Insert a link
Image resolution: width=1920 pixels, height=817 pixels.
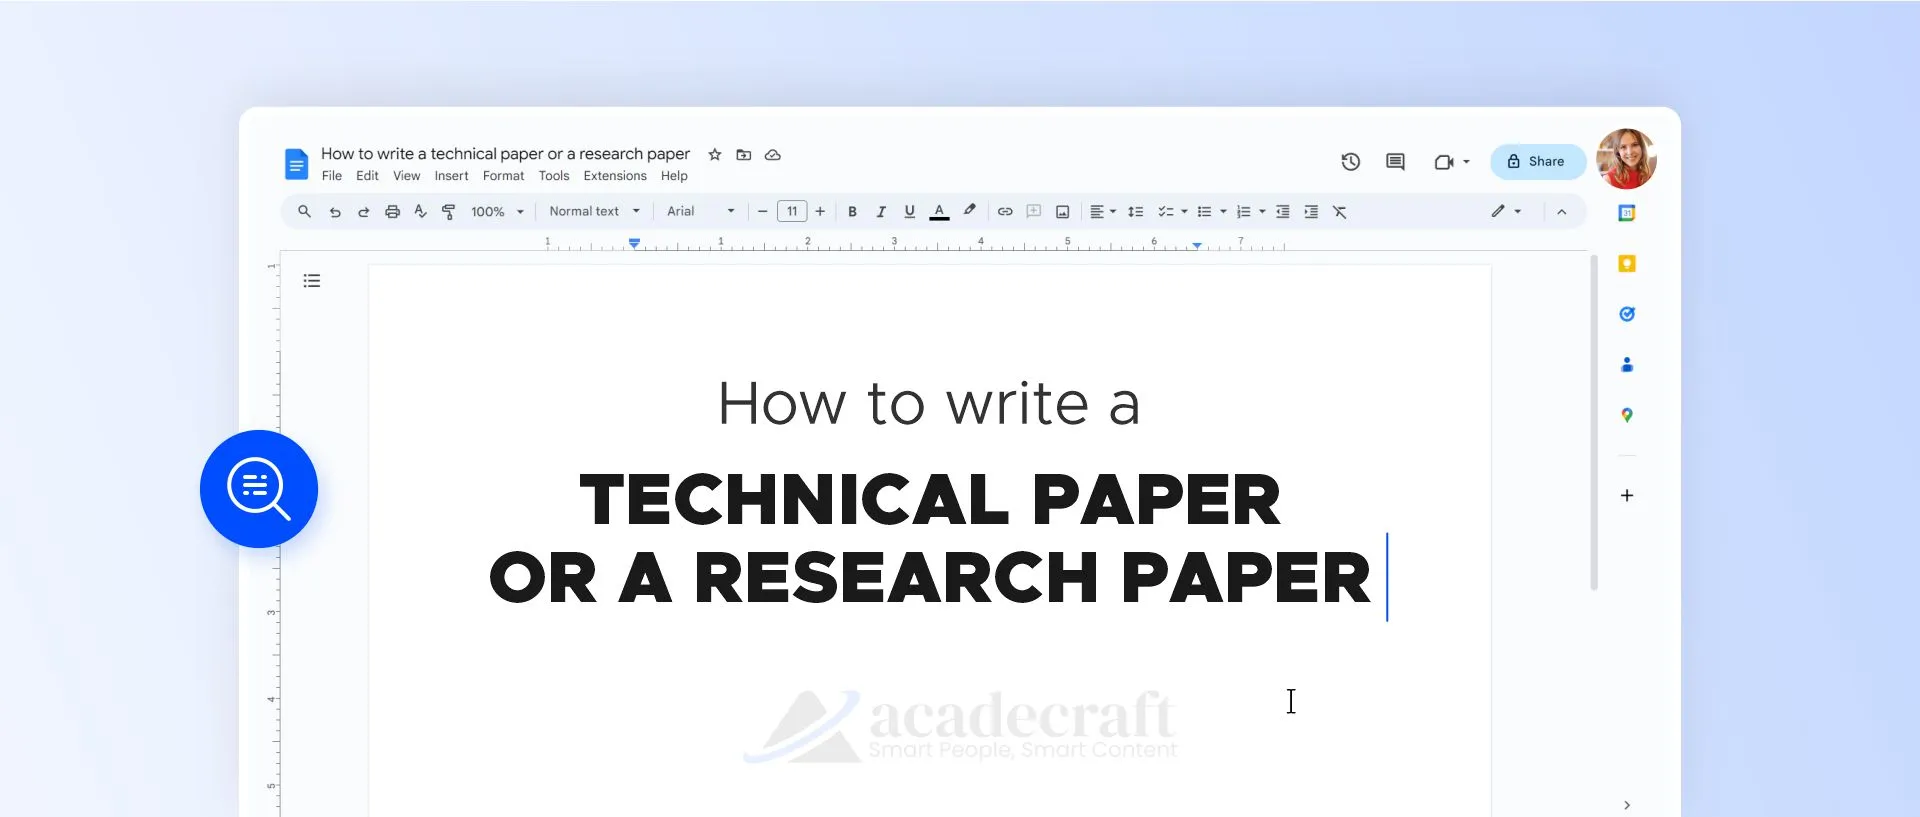(1005, 212)
